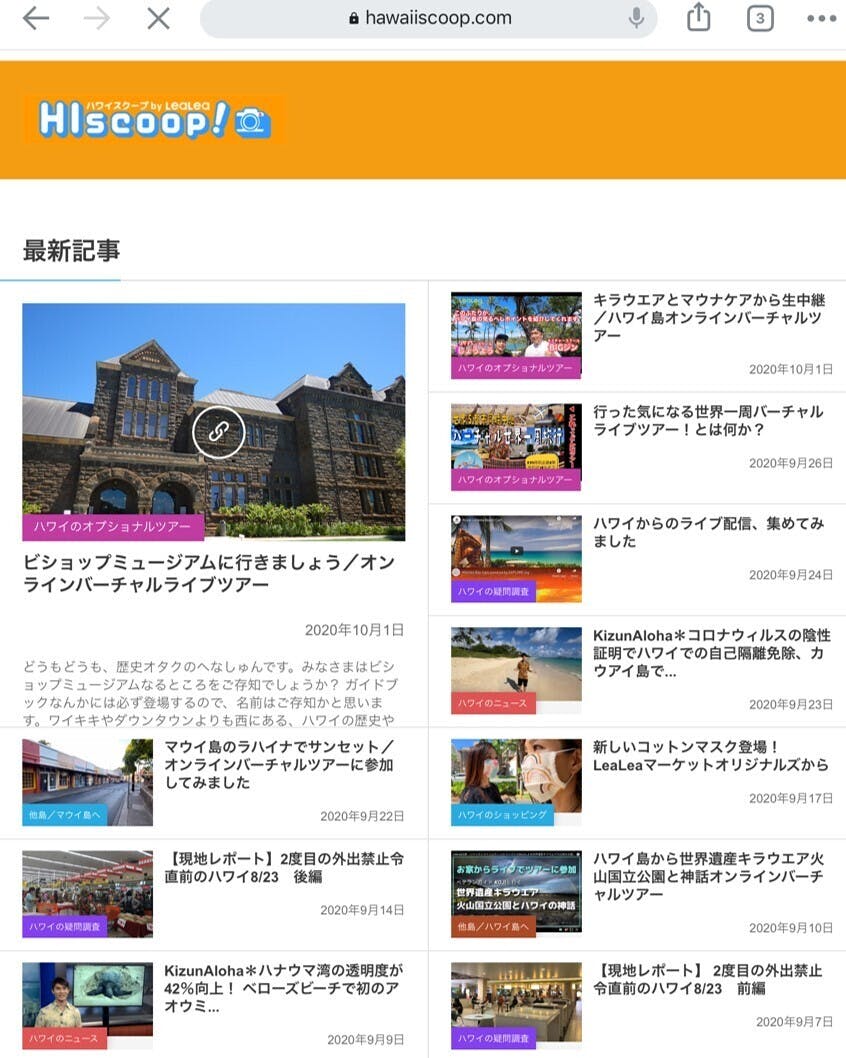Click 他島／マウイ島へ category tag

click(64, 815)
